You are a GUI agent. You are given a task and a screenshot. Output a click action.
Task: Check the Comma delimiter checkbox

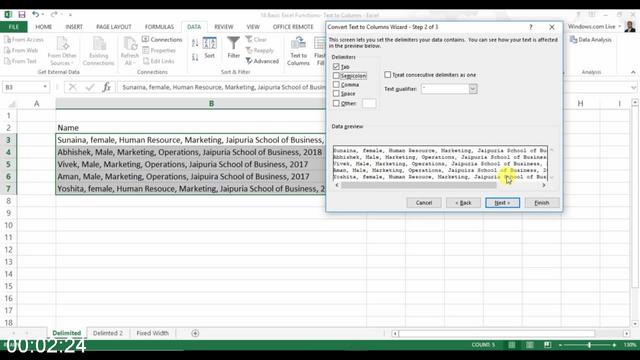click(x=336, y=84)
